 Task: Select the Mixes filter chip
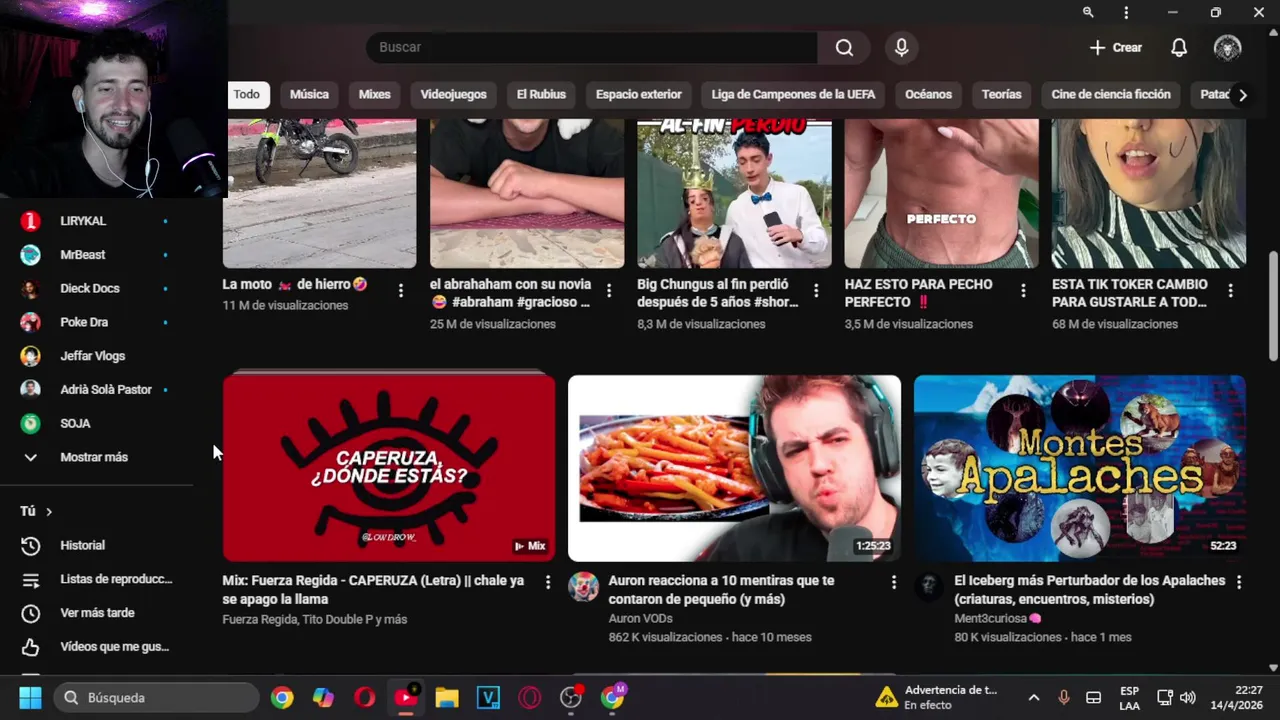pos(374,94)
